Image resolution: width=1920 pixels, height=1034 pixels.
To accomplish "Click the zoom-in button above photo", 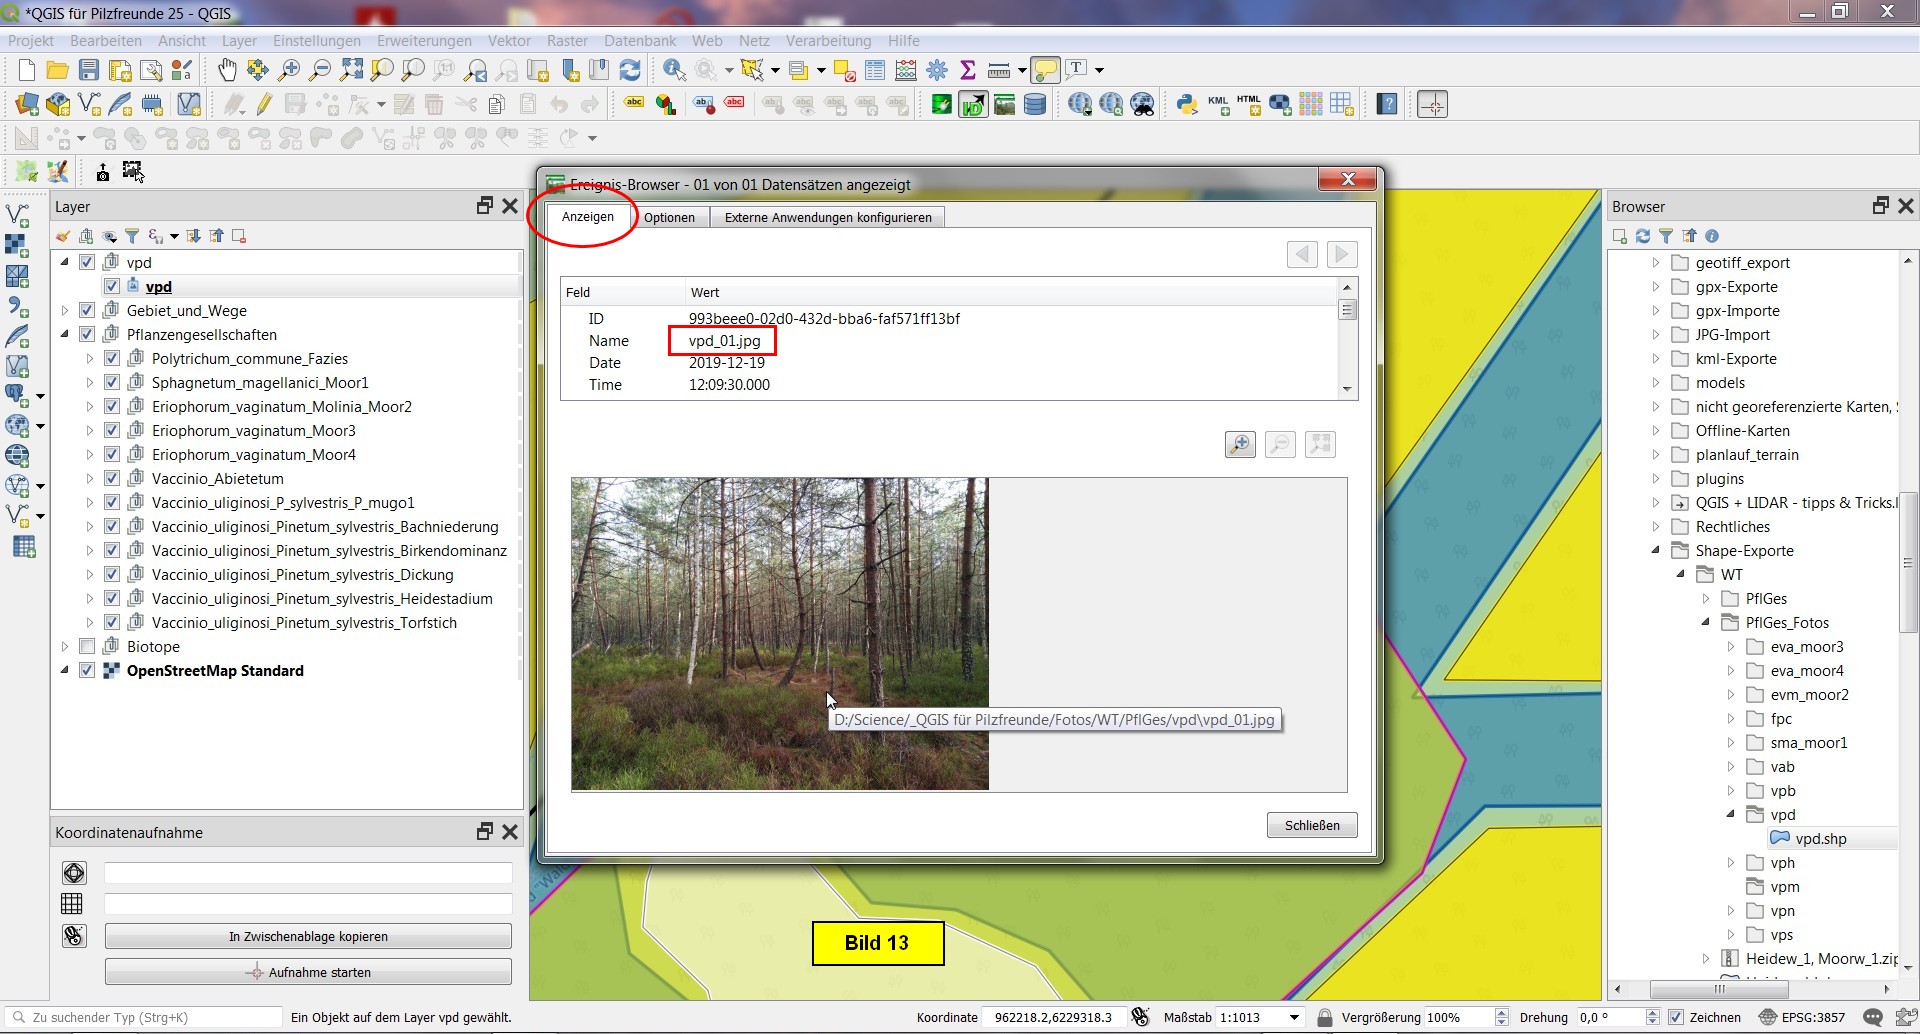I will (x=1240, y=444).
